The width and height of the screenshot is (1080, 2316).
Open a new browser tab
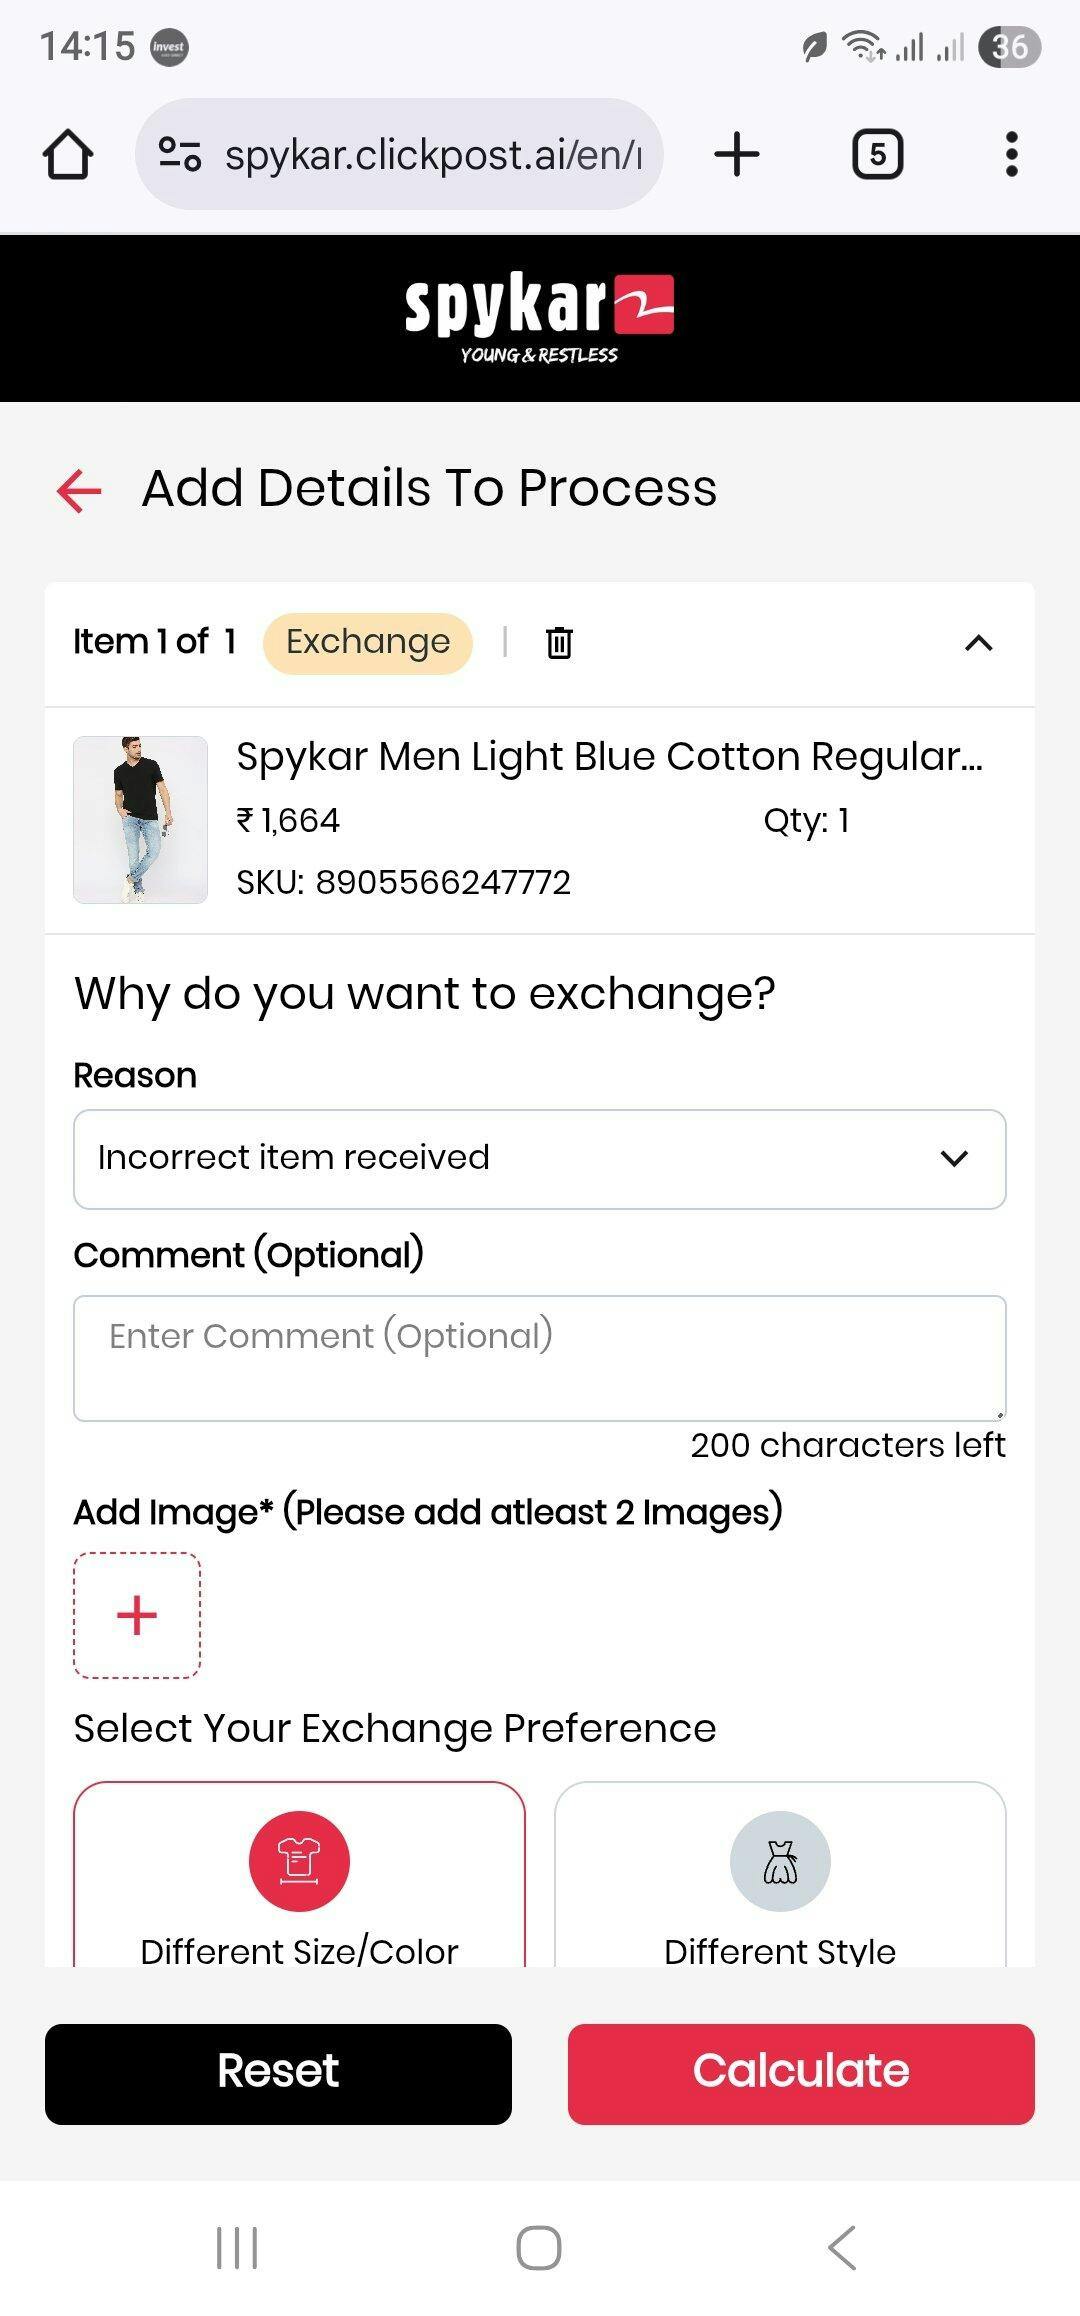coord(737,155)
